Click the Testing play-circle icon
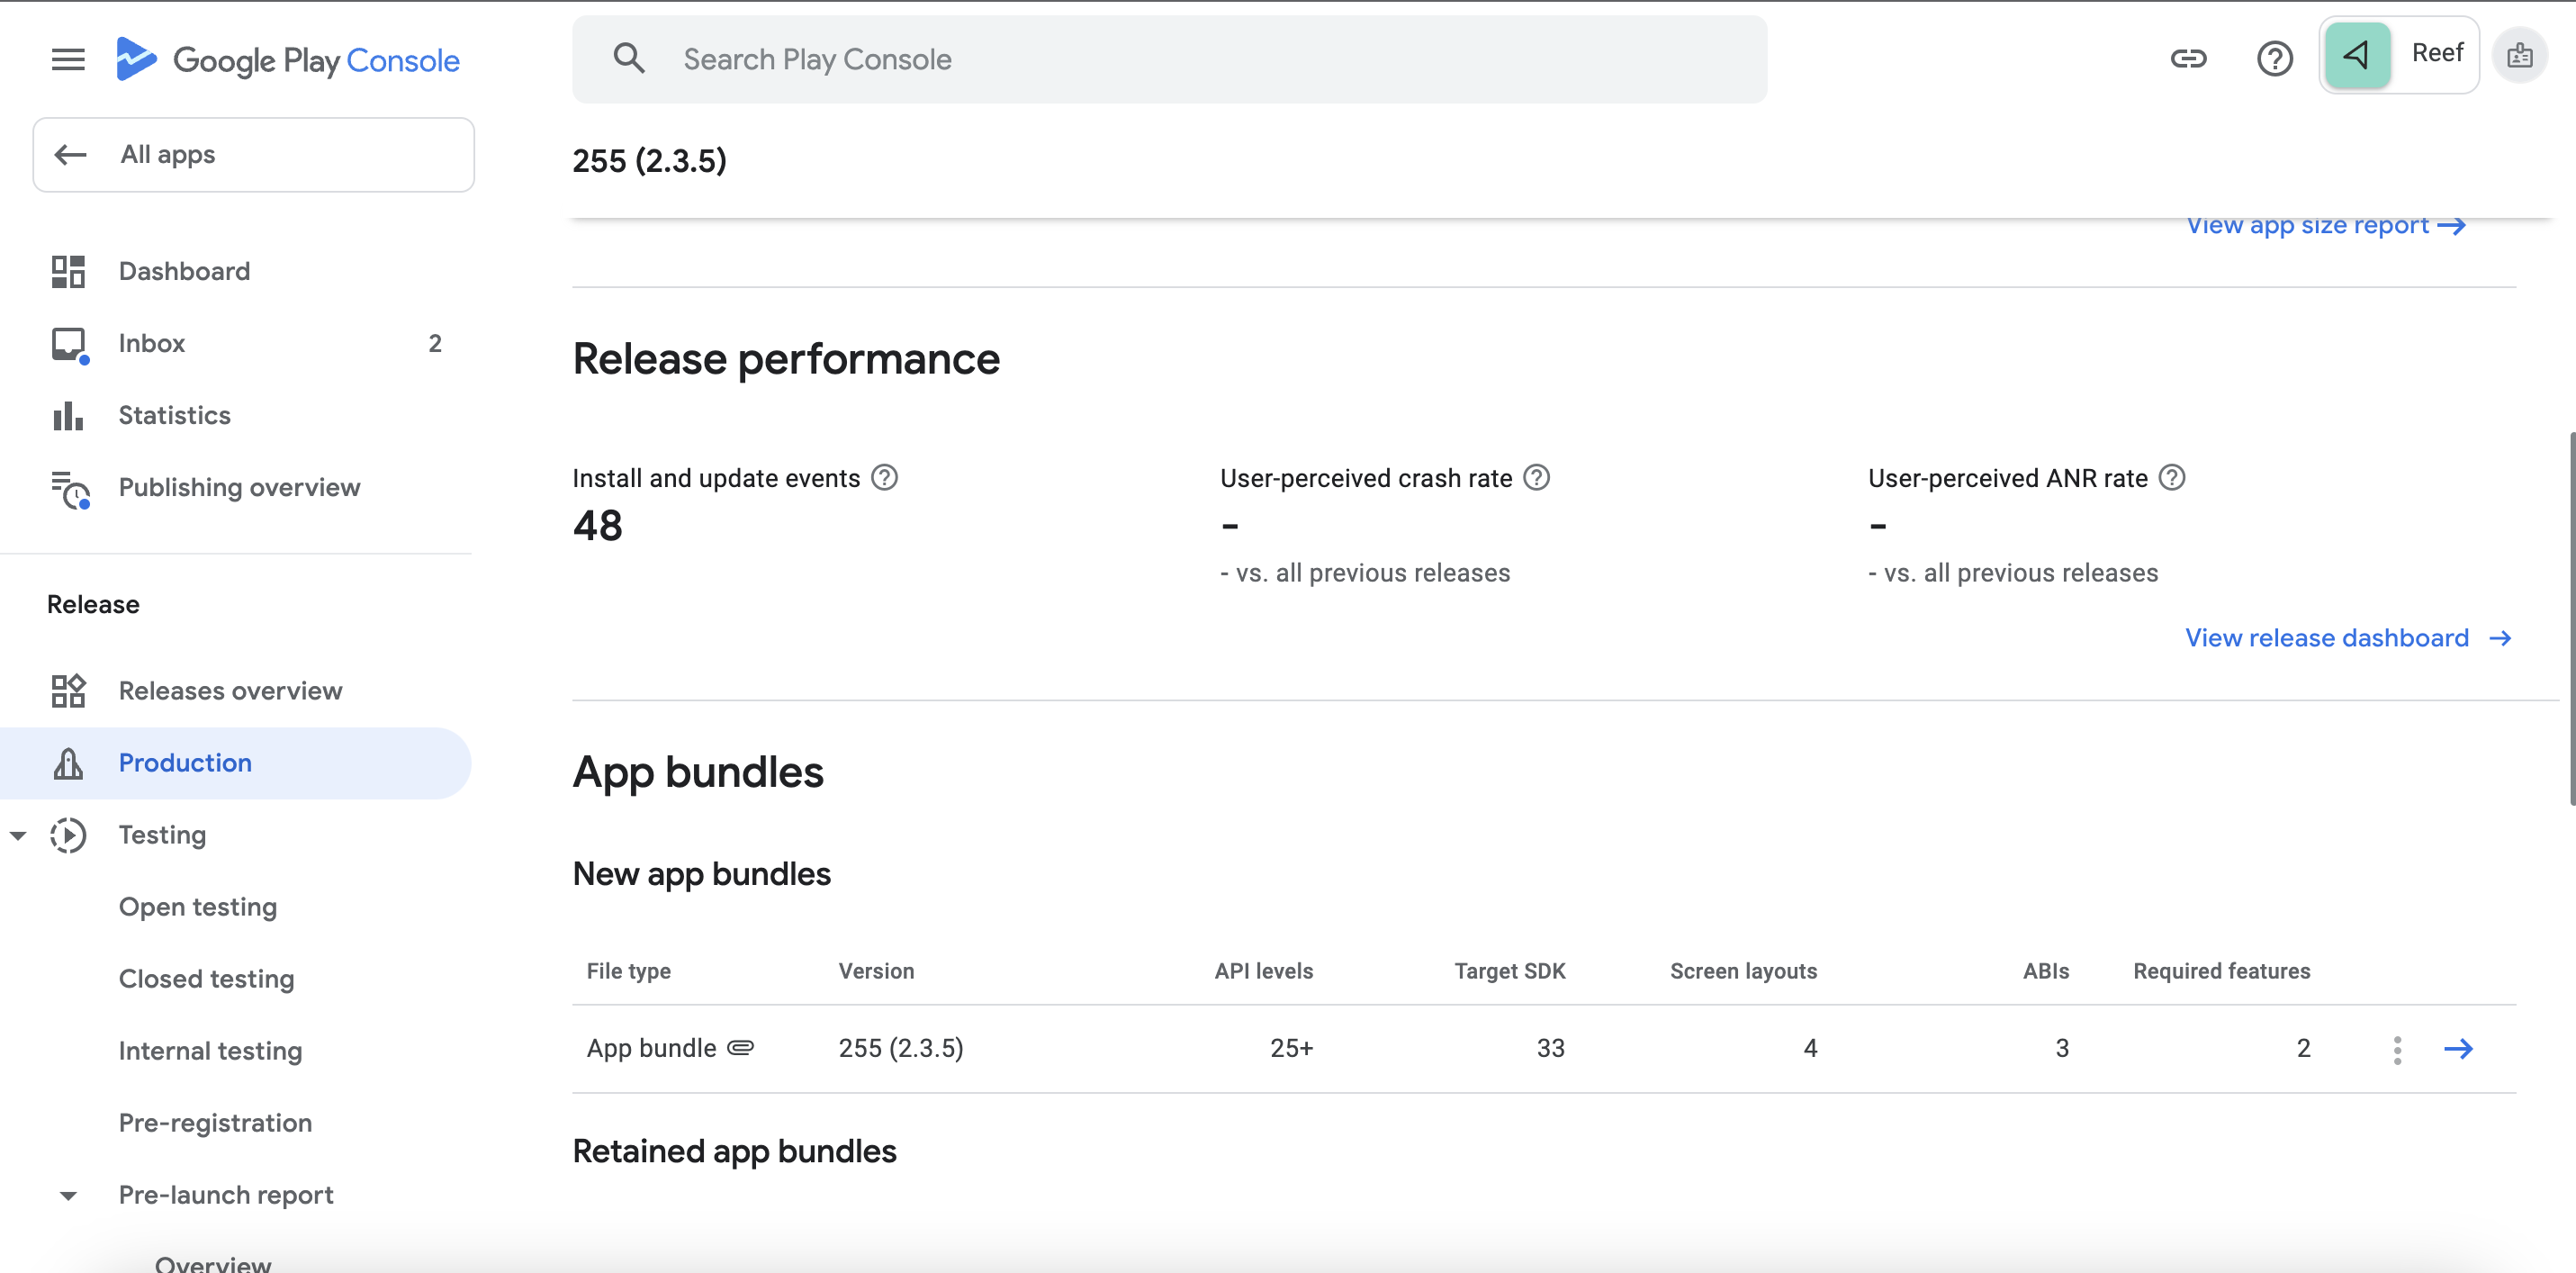This screenshot has width=2576, height=1273. (x=68, y=835)
